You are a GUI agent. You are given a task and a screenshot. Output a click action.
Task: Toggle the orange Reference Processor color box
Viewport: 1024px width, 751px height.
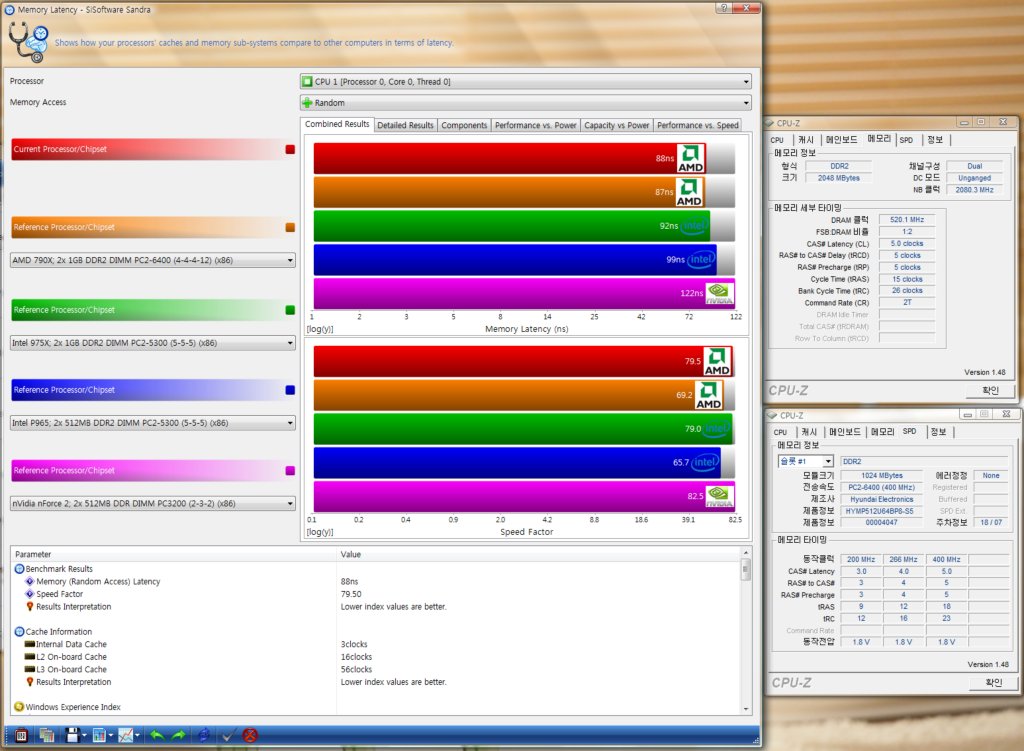click(290, 227)
